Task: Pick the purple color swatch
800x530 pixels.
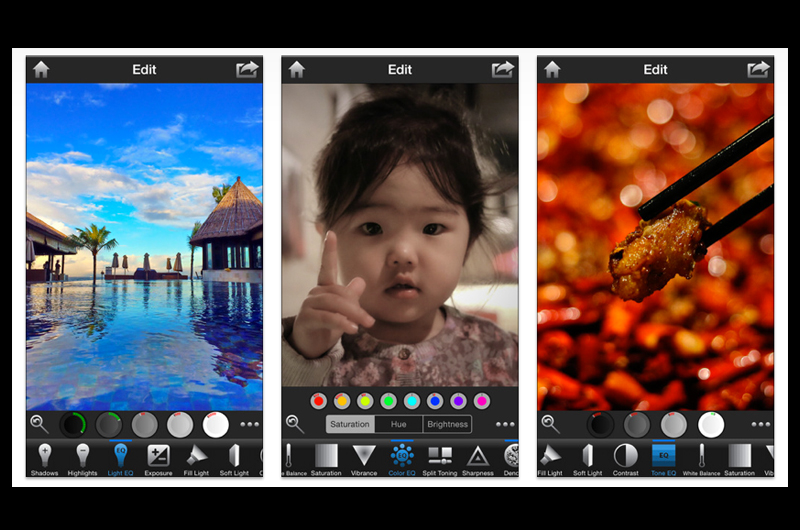Action: coord(459,401)
